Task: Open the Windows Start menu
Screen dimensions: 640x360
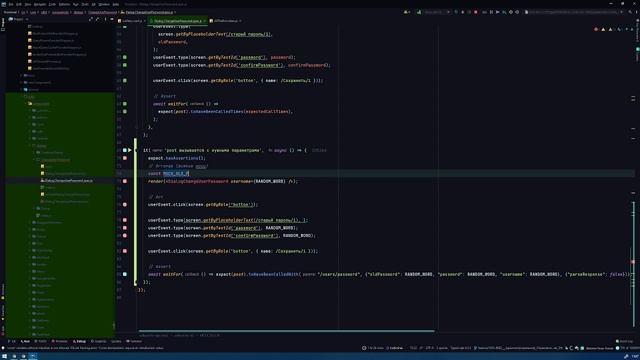Action: click(4, 356)
